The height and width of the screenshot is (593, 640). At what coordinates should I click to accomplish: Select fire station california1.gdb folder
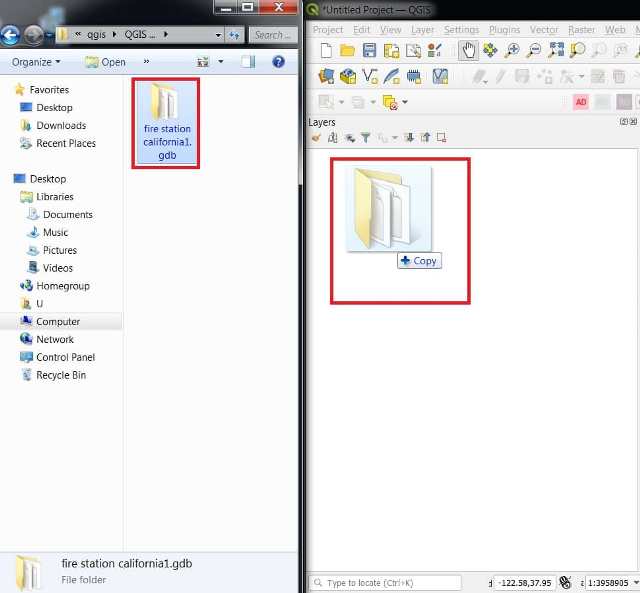click(x=166, y=123)
